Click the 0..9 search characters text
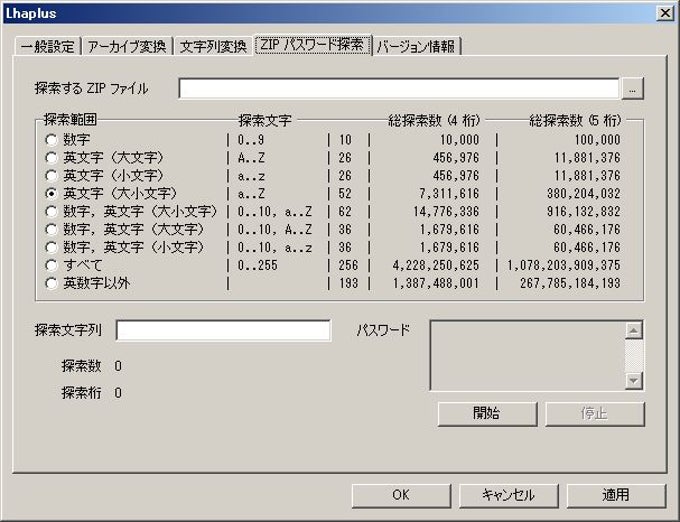680x522 pixels. [251, 140]
